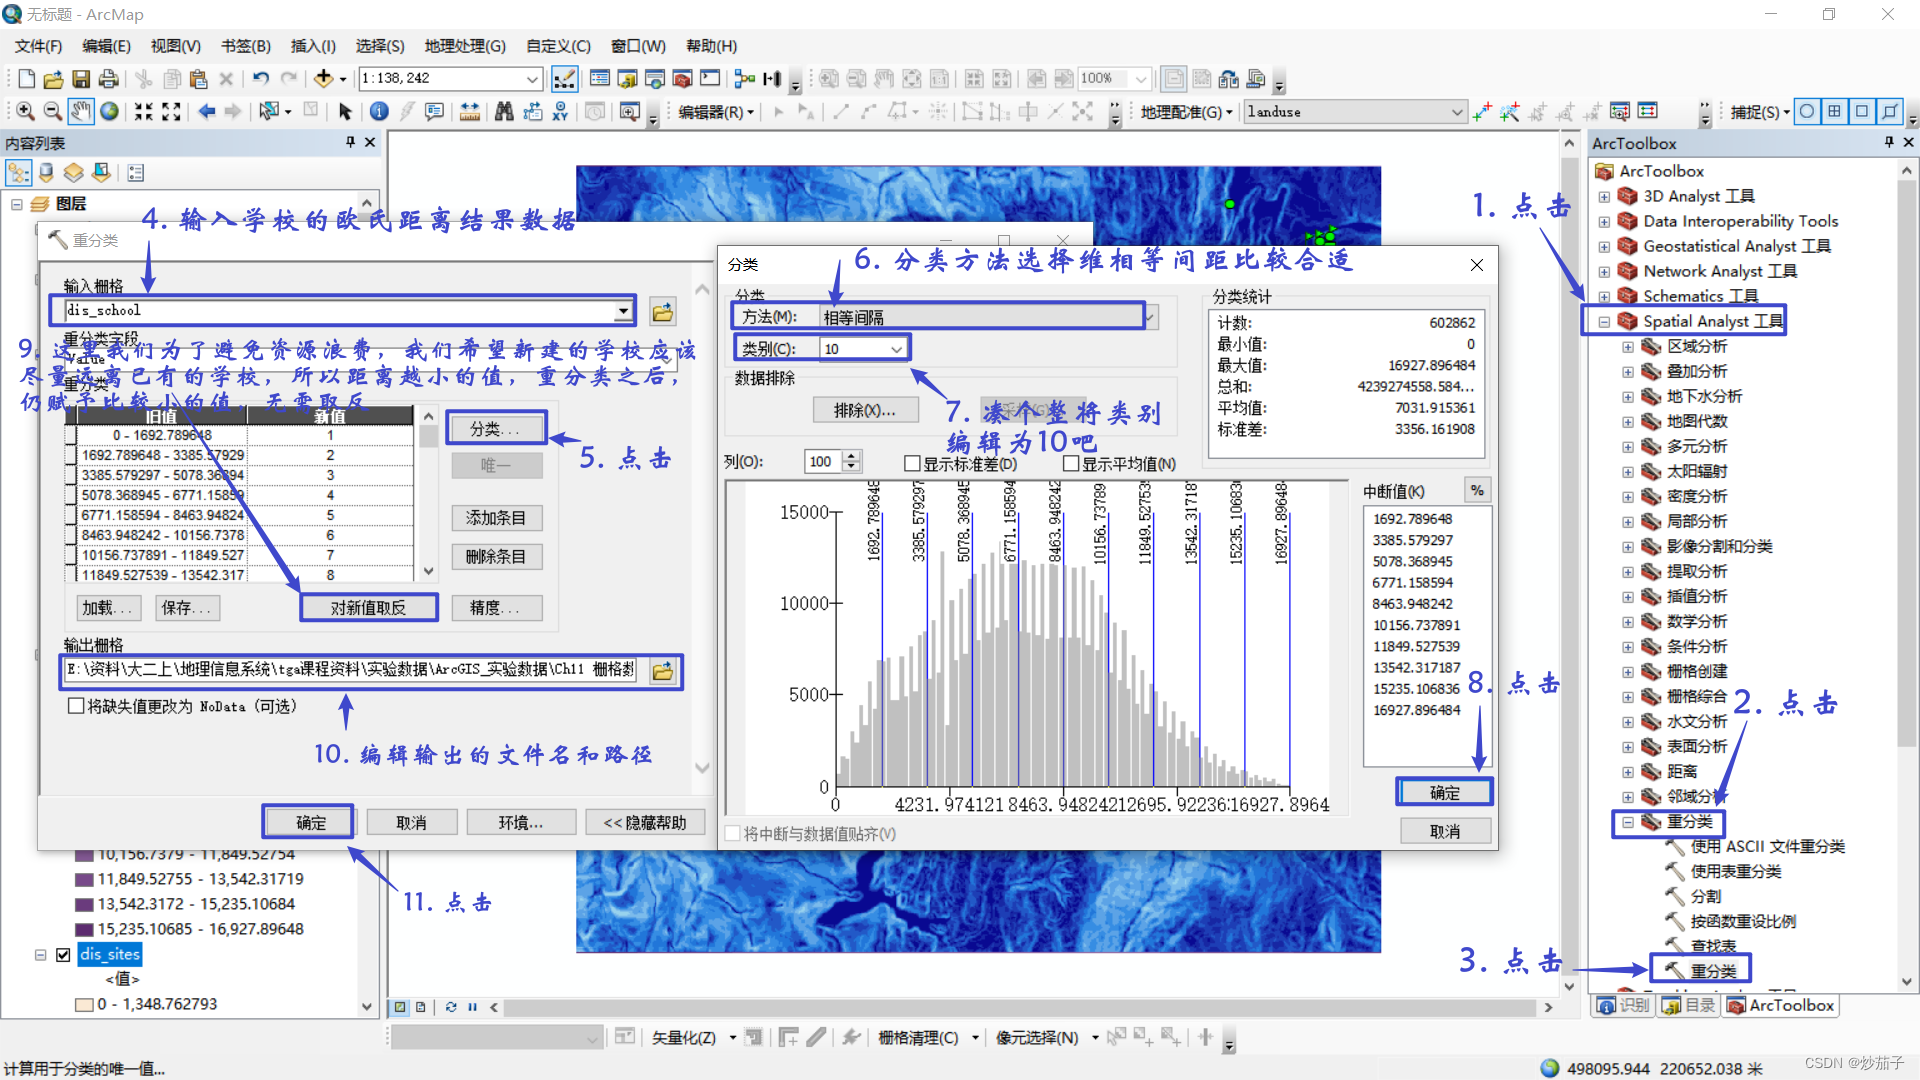
Task: Switch to layout view button below map
Action: 421,1007
